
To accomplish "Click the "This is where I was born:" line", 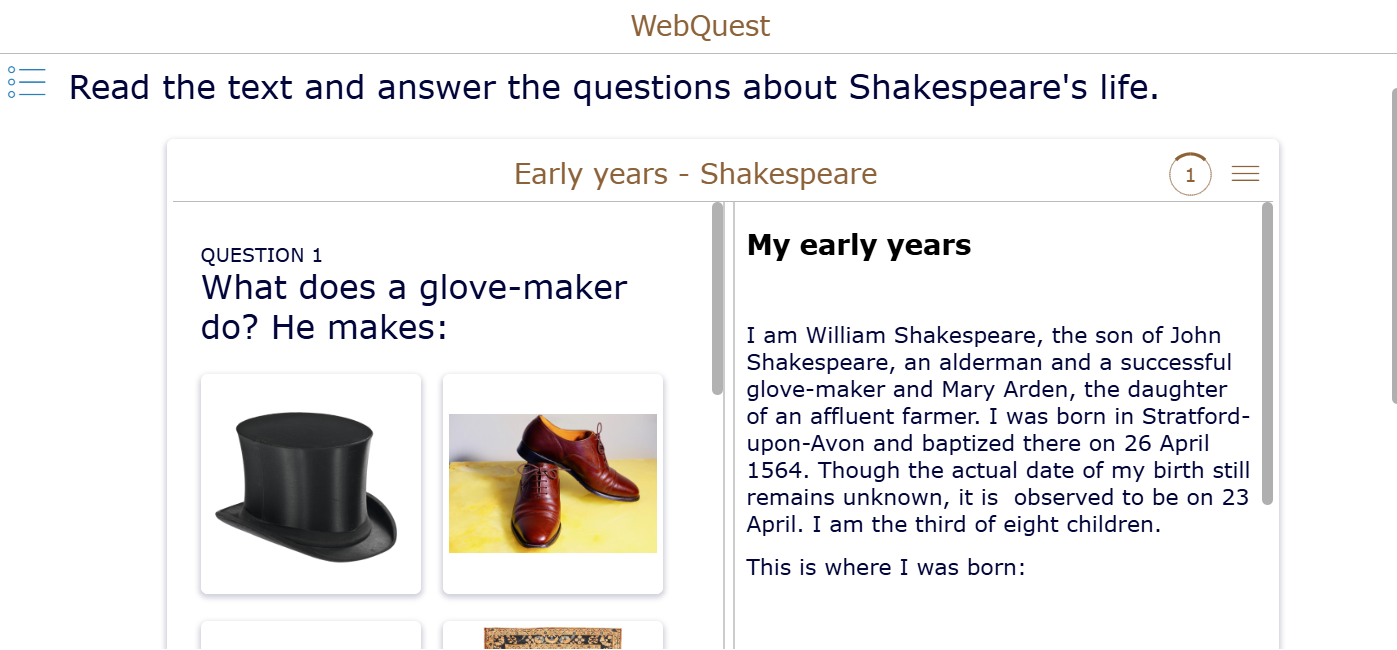I will (886, 568).
